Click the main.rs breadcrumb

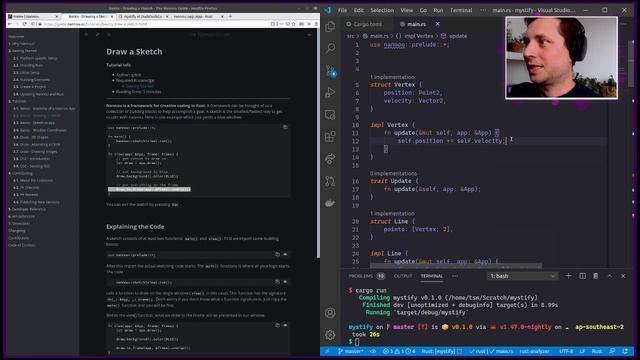[376, 36]
